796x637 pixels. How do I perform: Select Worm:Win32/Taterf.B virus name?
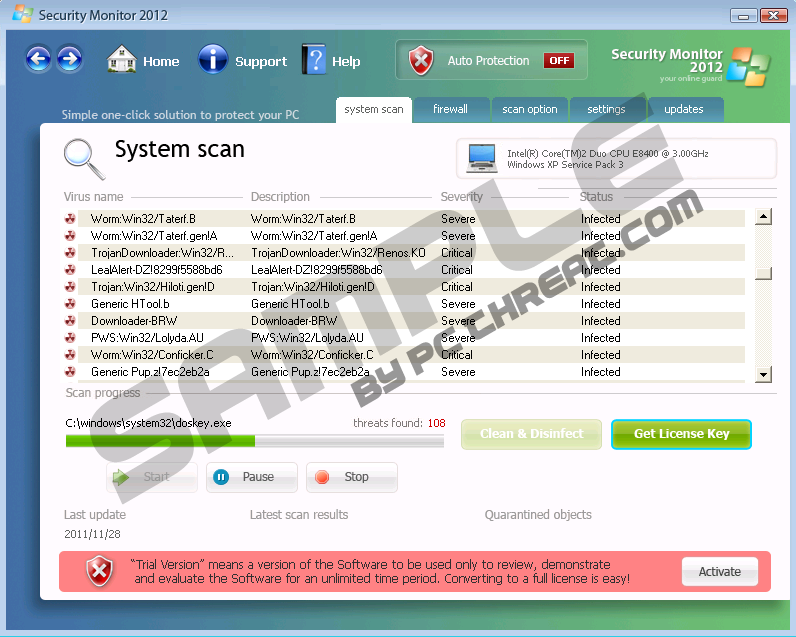pos(143,219)
